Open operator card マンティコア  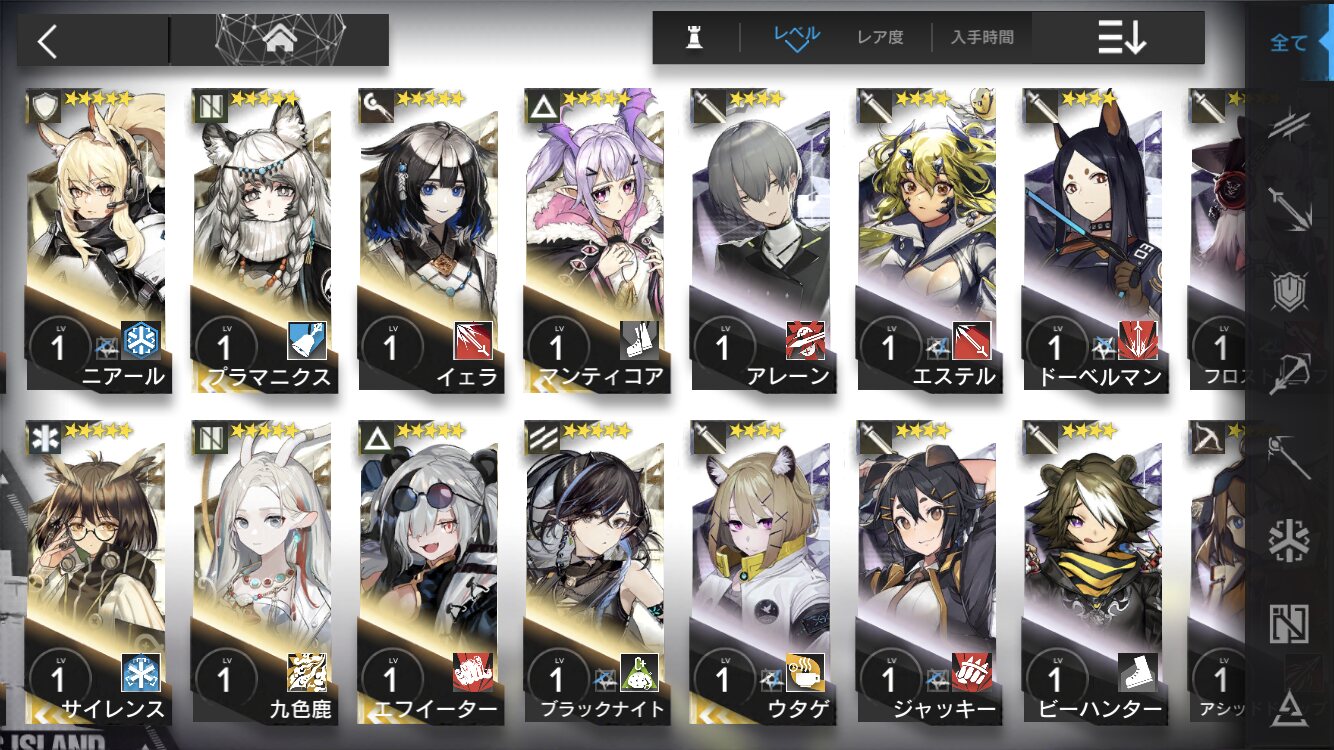point(594,240)
